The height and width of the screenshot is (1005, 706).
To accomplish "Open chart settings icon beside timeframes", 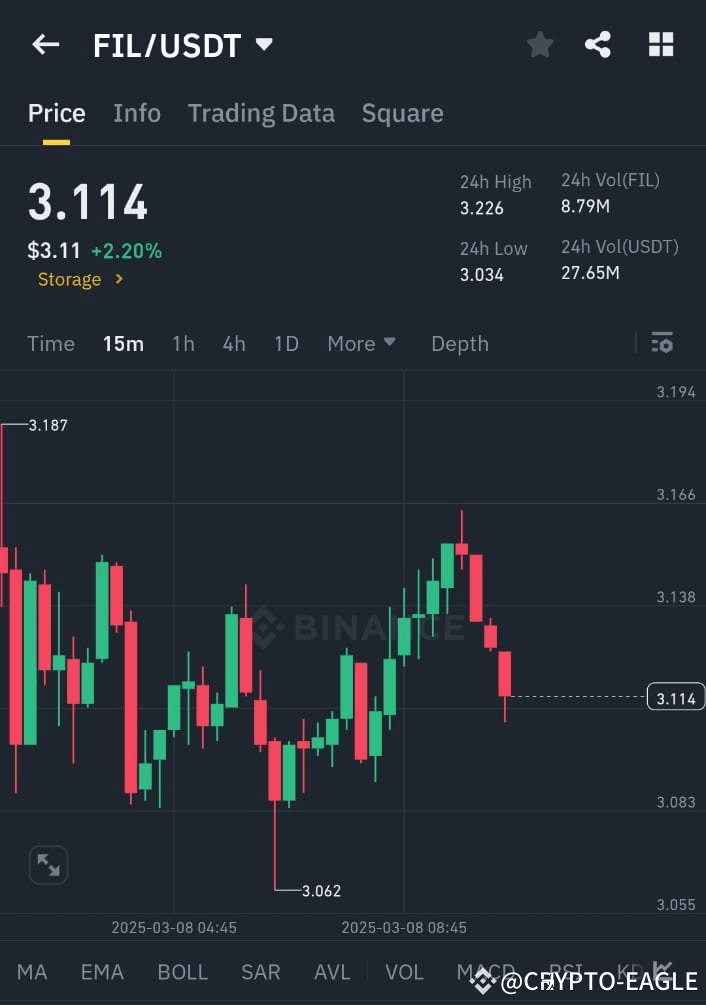I will [662, 343].
